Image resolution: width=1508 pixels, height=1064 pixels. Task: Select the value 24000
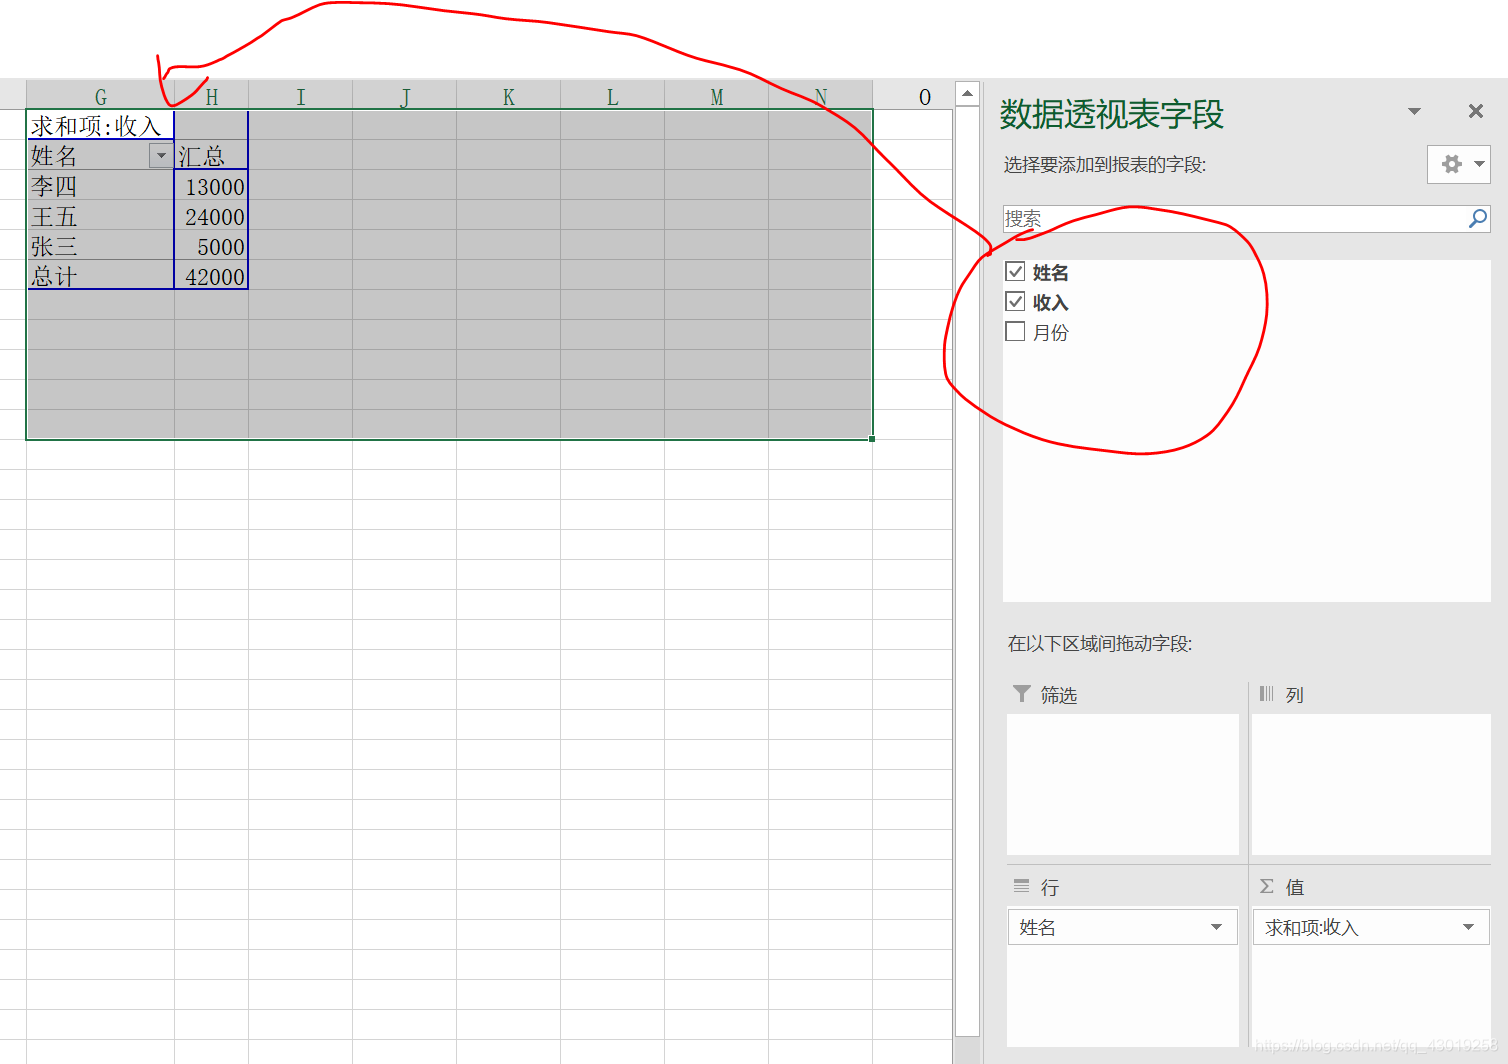click(211, 215)
